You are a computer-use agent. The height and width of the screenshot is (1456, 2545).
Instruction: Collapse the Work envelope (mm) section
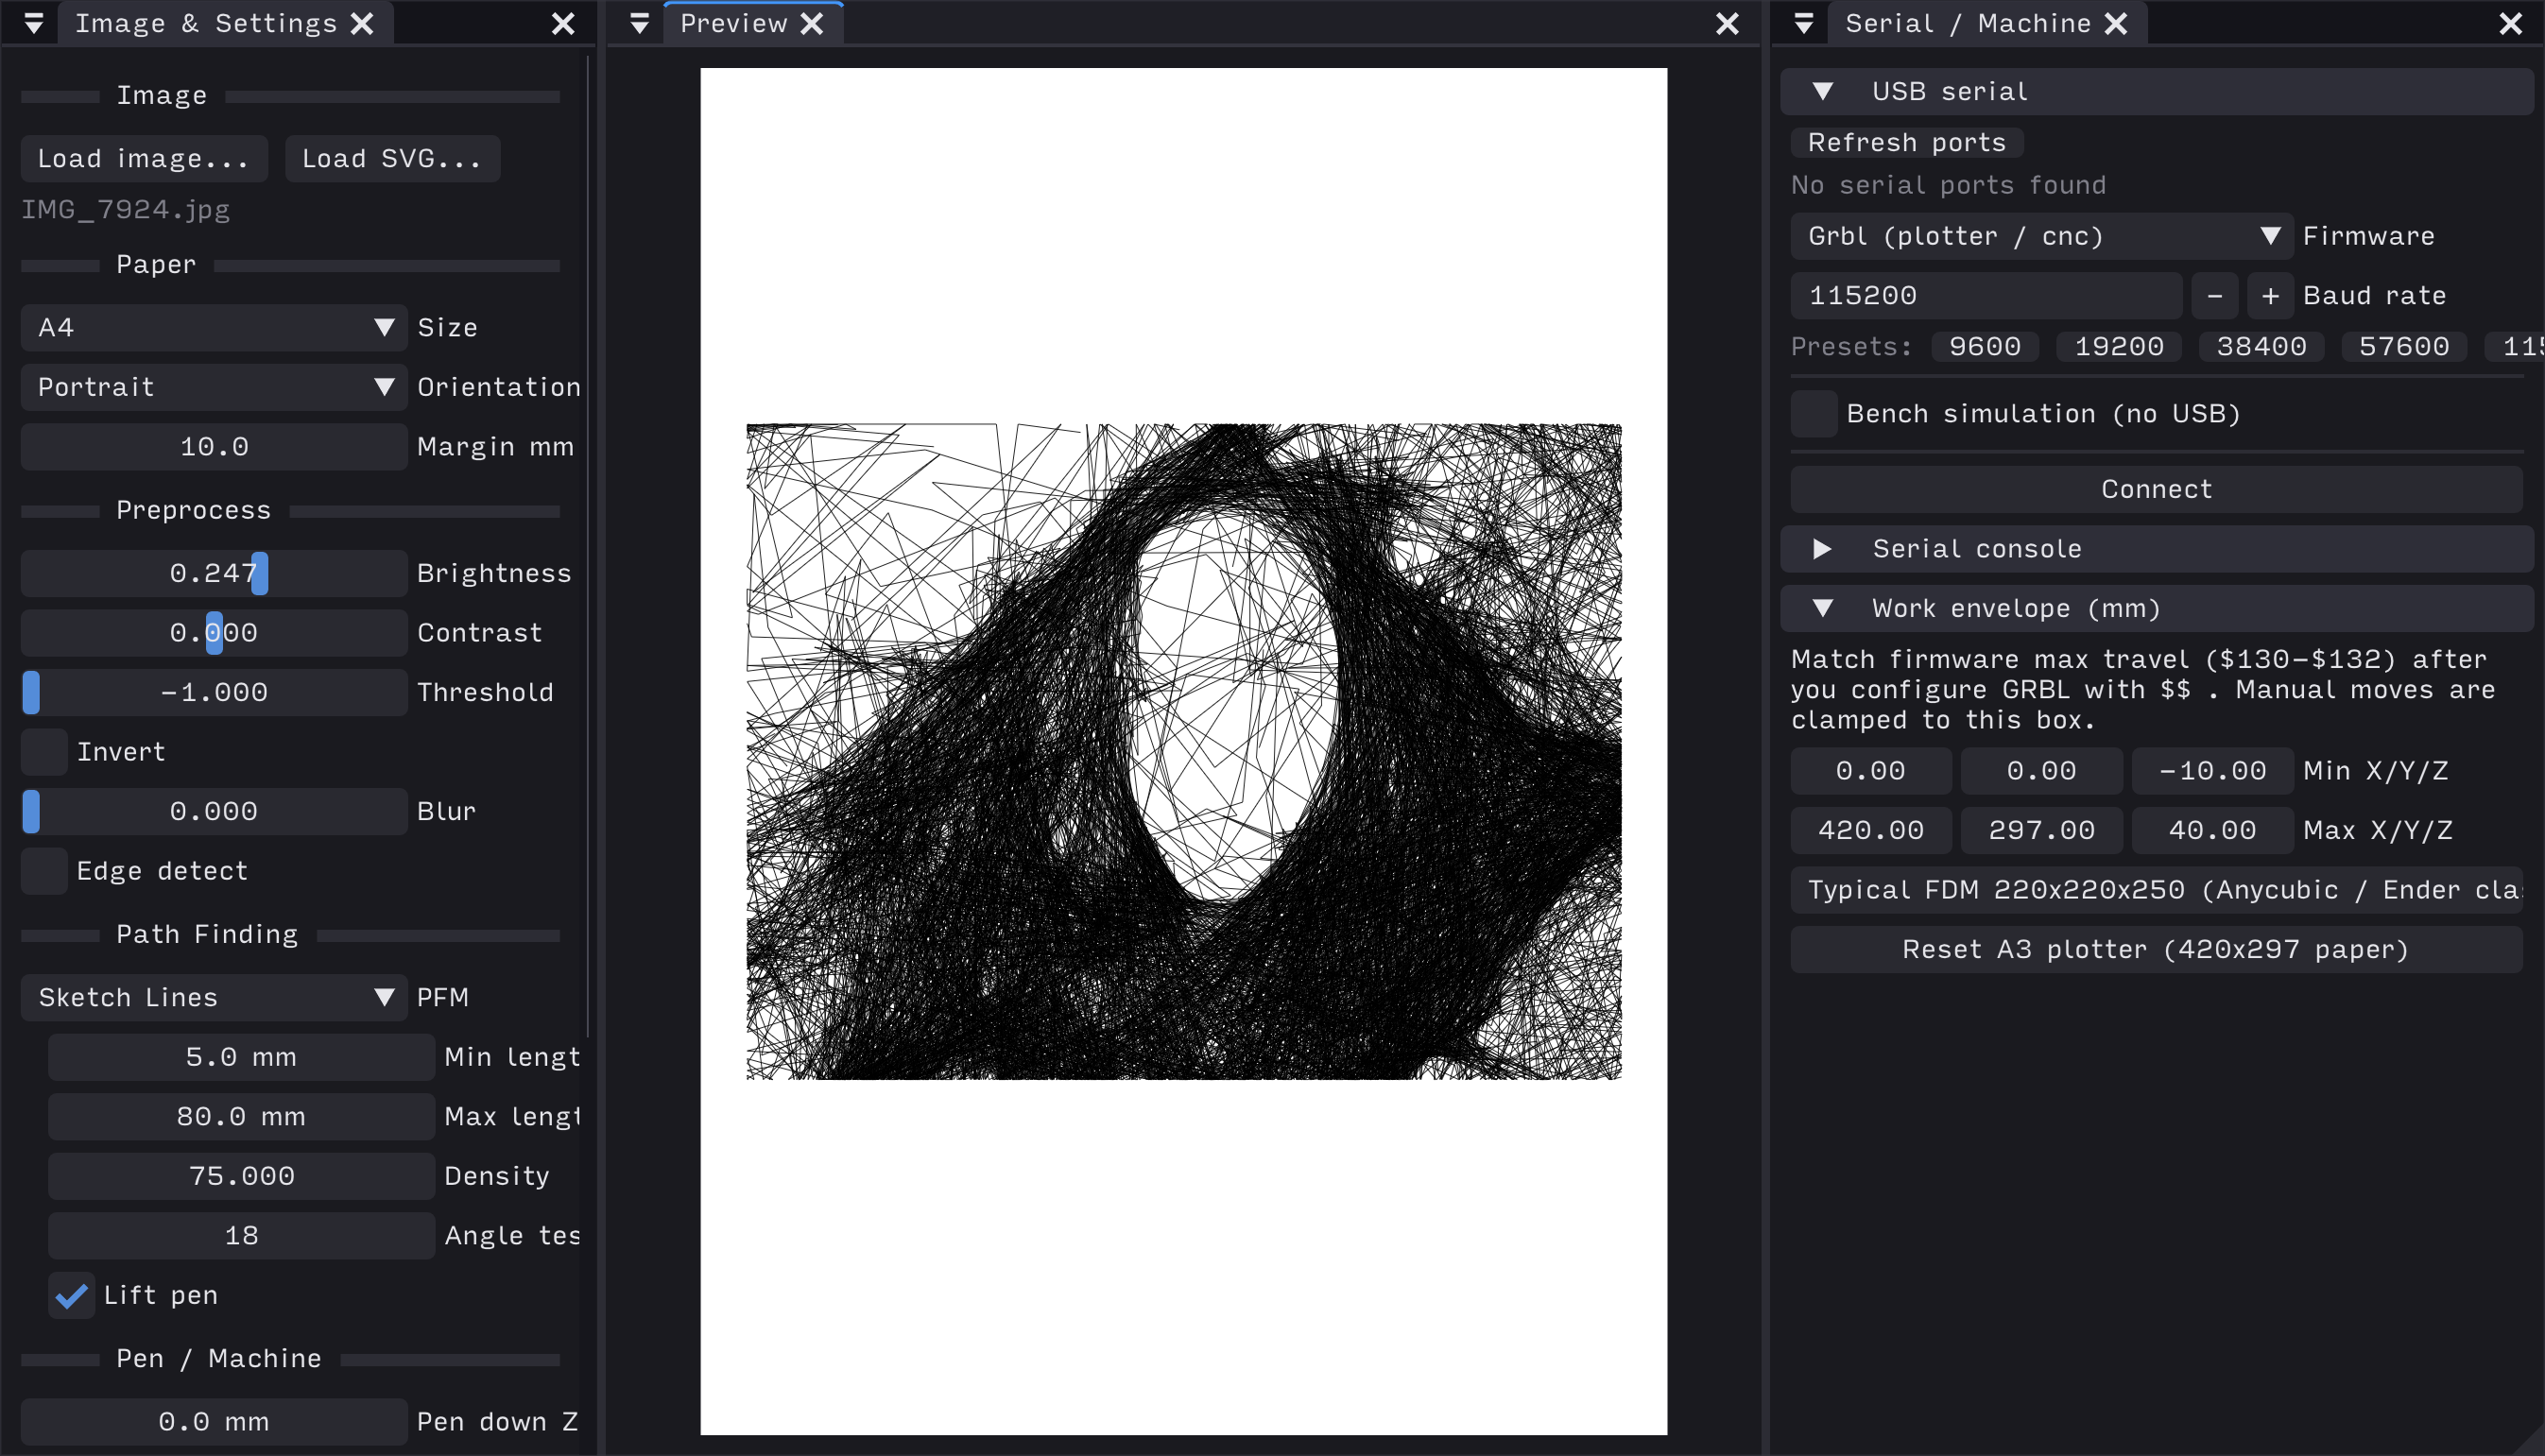2156,609
